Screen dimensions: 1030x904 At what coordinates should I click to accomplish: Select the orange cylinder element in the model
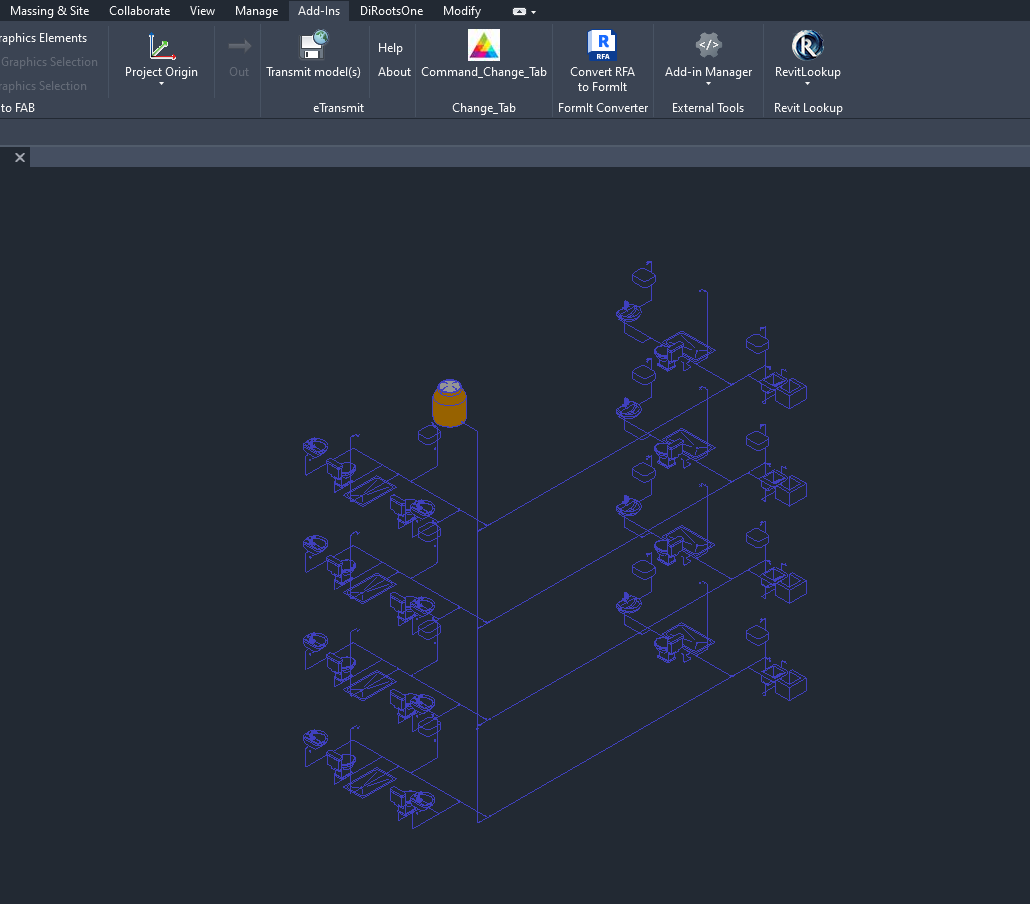[449, 403]
